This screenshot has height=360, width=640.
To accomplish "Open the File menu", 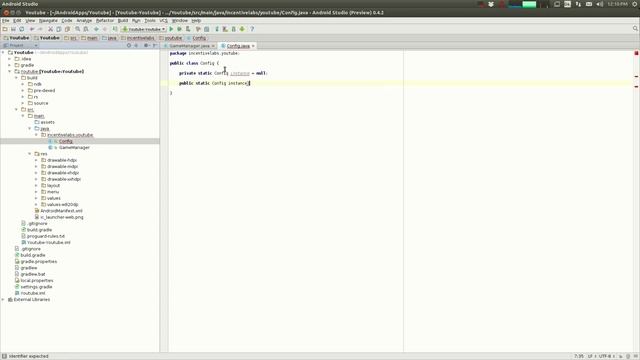I will click(6, 20).
